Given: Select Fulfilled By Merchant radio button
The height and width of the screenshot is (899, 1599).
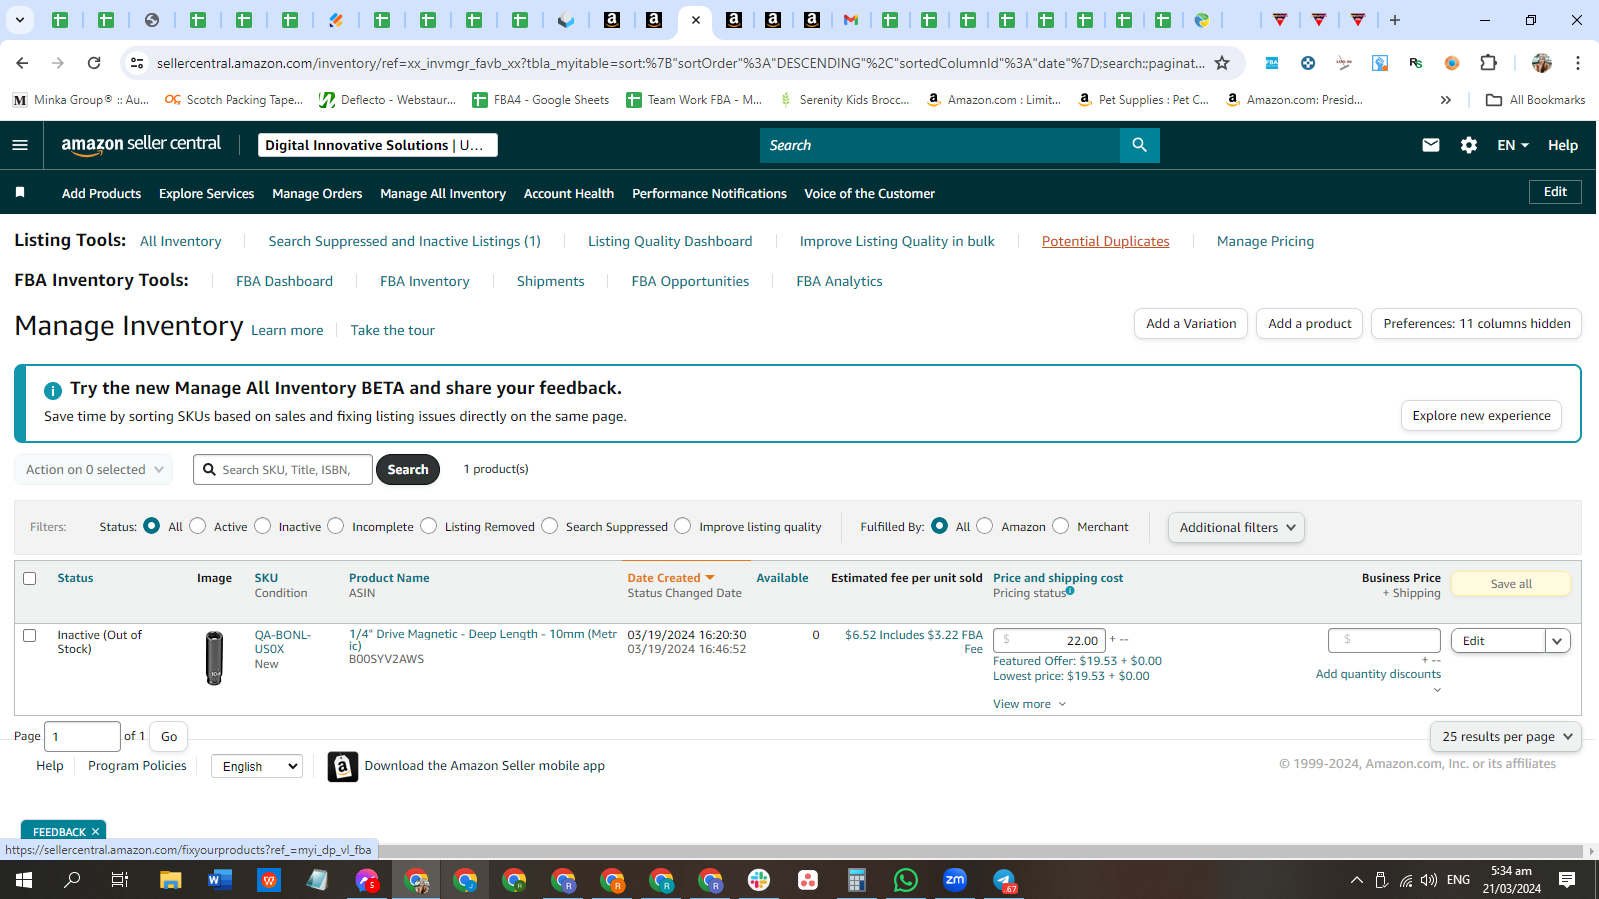Looking at the screenshot, I should tap(1061, 526).
